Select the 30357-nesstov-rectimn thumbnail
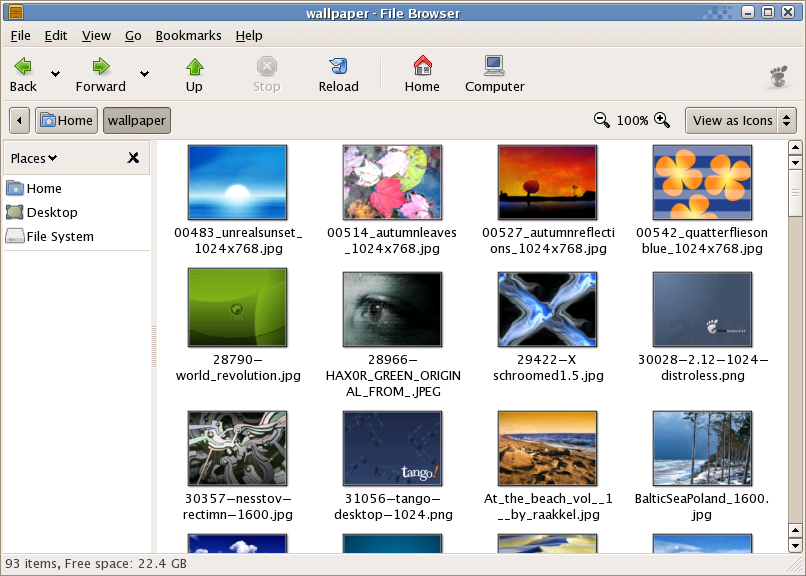Viewport: 806px width, 576px height. (237, 448)
